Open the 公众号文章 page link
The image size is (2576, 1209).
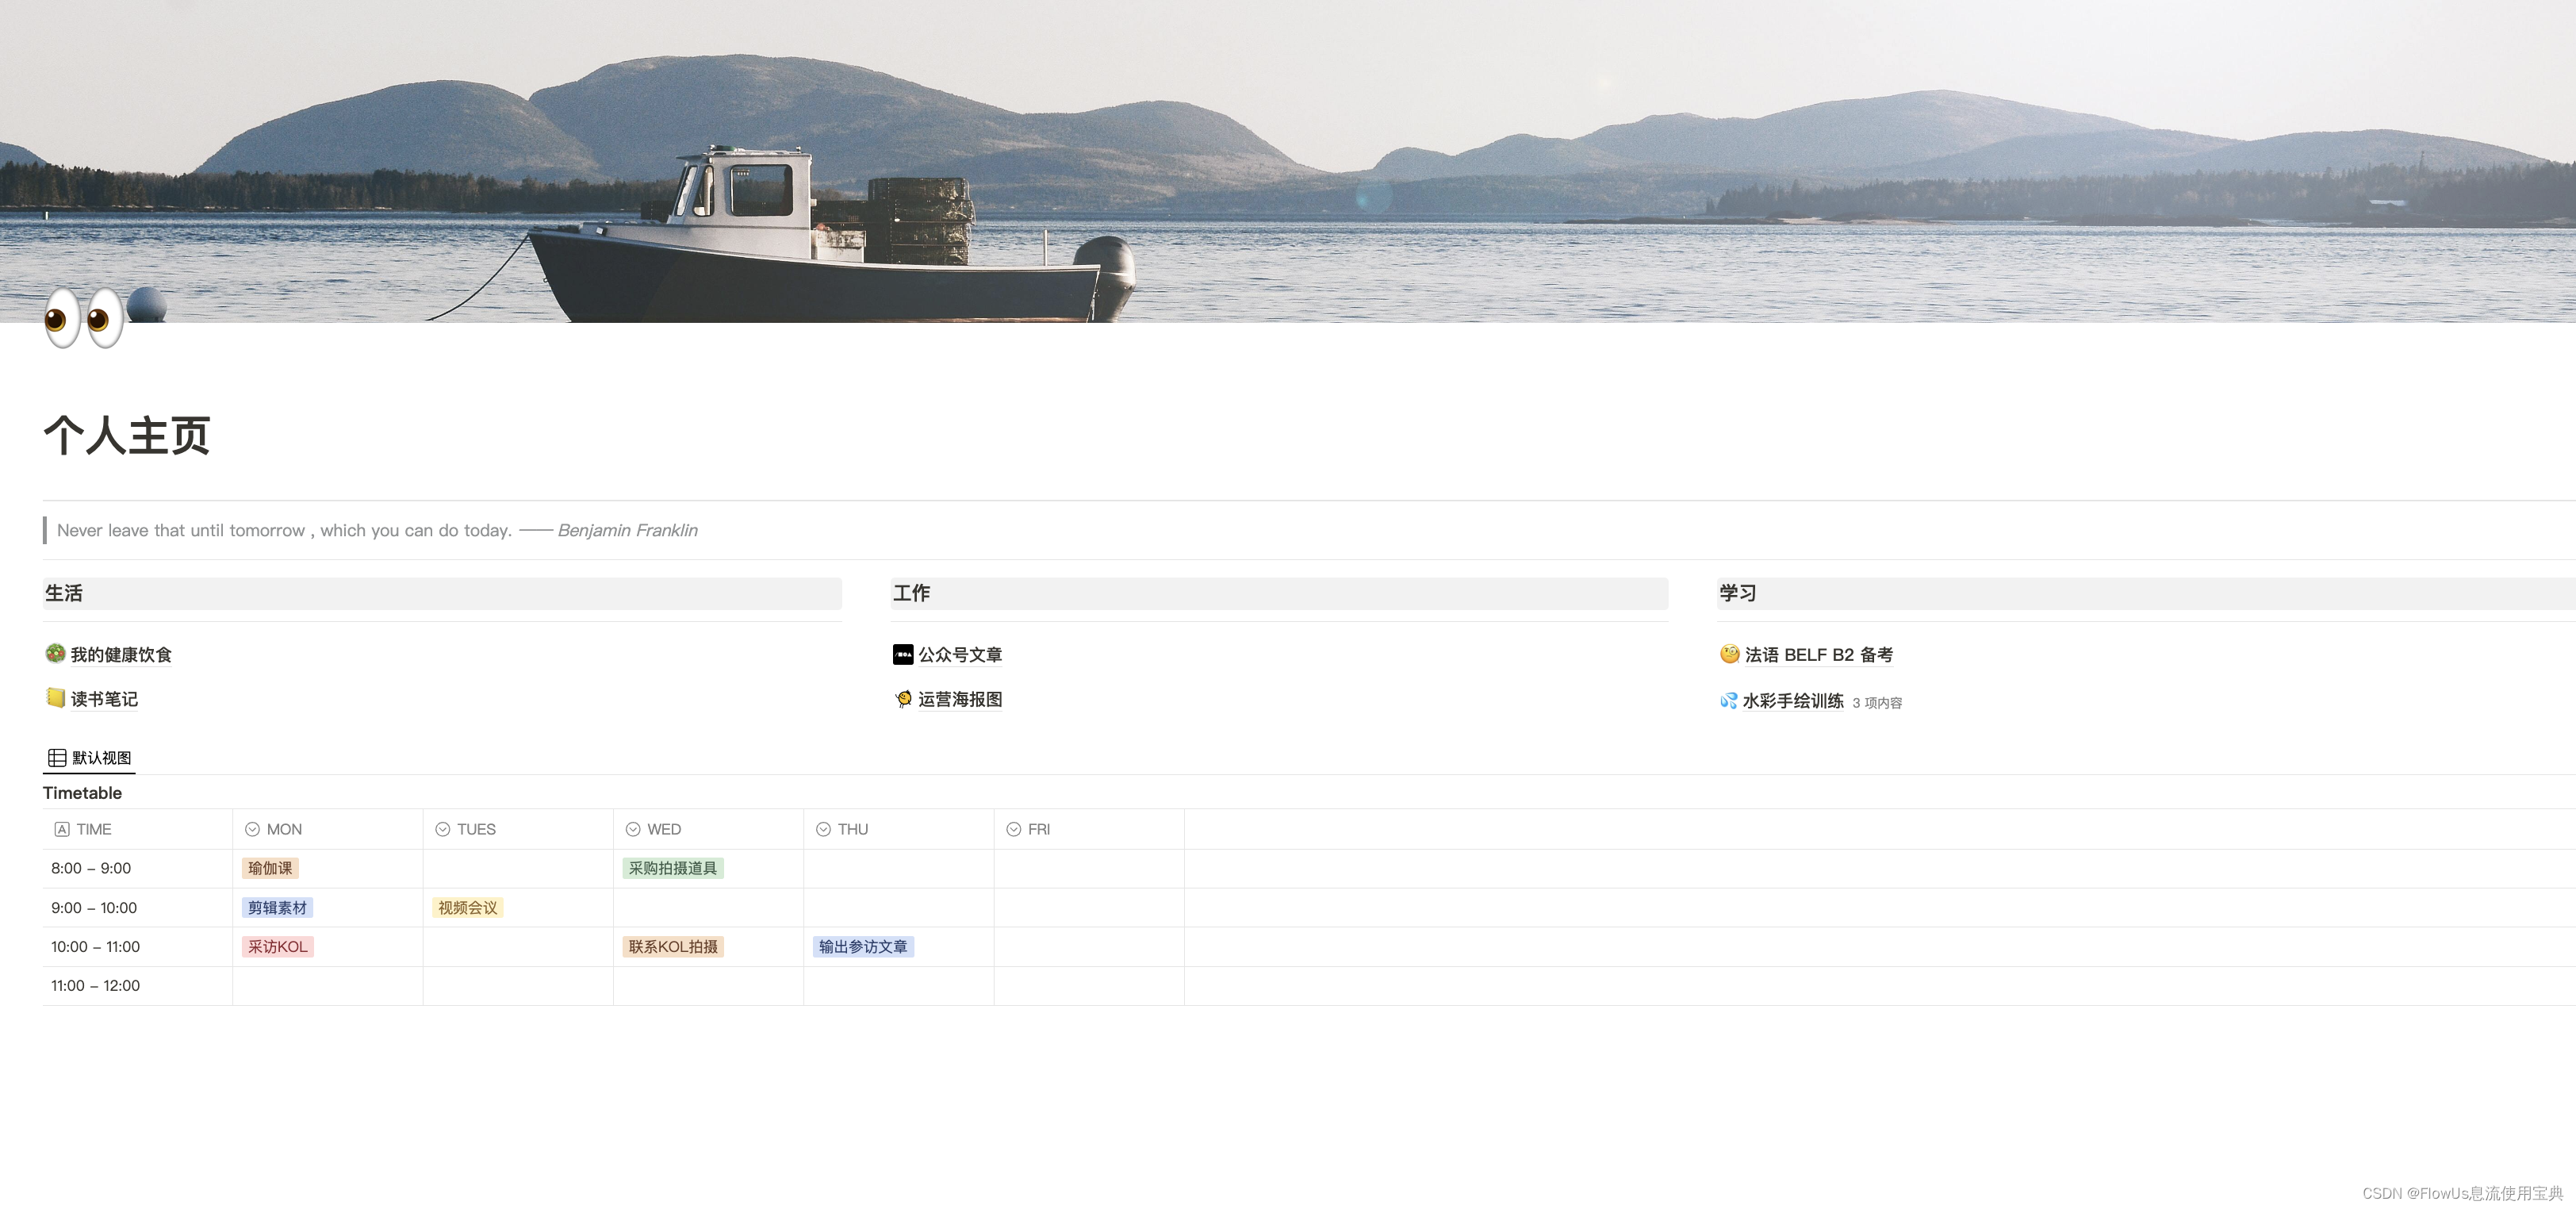[960, 655]
